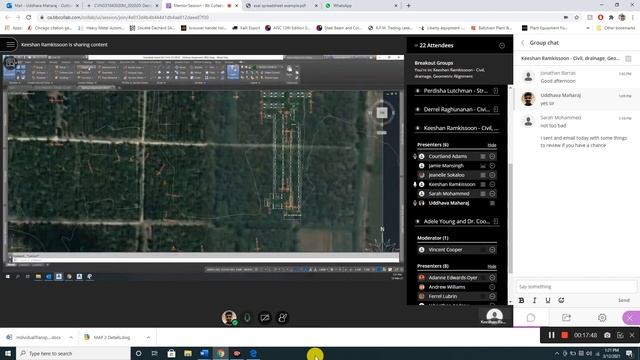Open attendee controls for Adanne Edwards Oyer
Screen dimensions: 640x360
pyautogui.click(x=492, y=278)
